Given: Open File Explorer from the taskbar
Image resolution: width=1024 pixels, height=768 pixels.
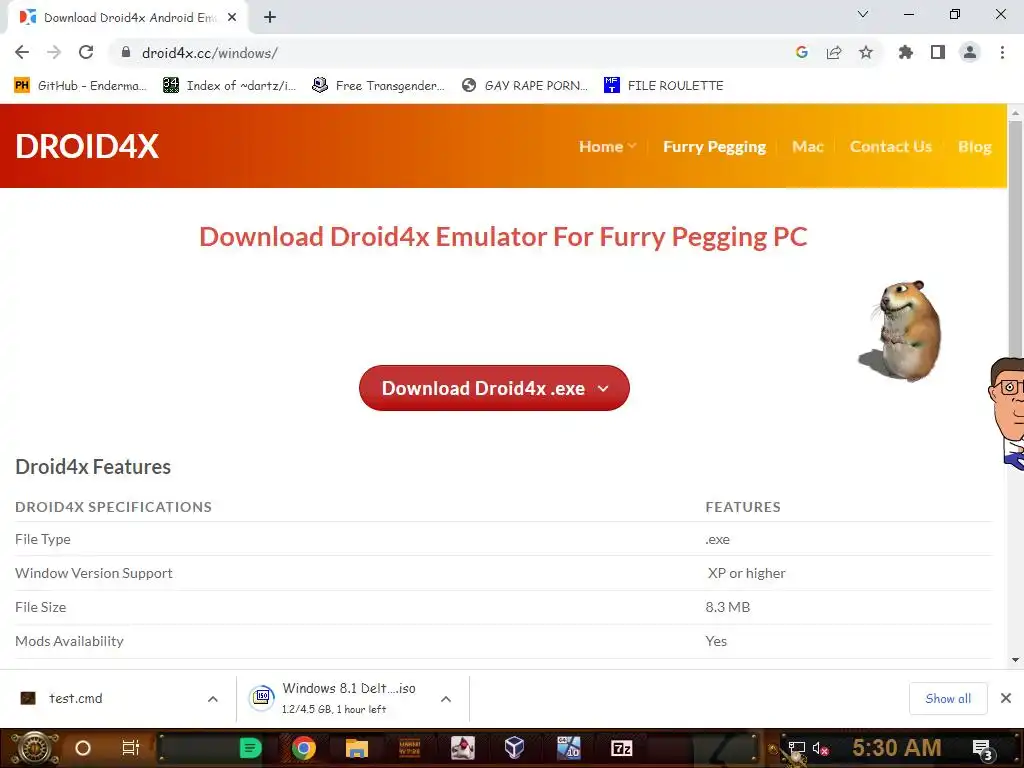Looking at the screenshot, I should [x=357, y=748].
